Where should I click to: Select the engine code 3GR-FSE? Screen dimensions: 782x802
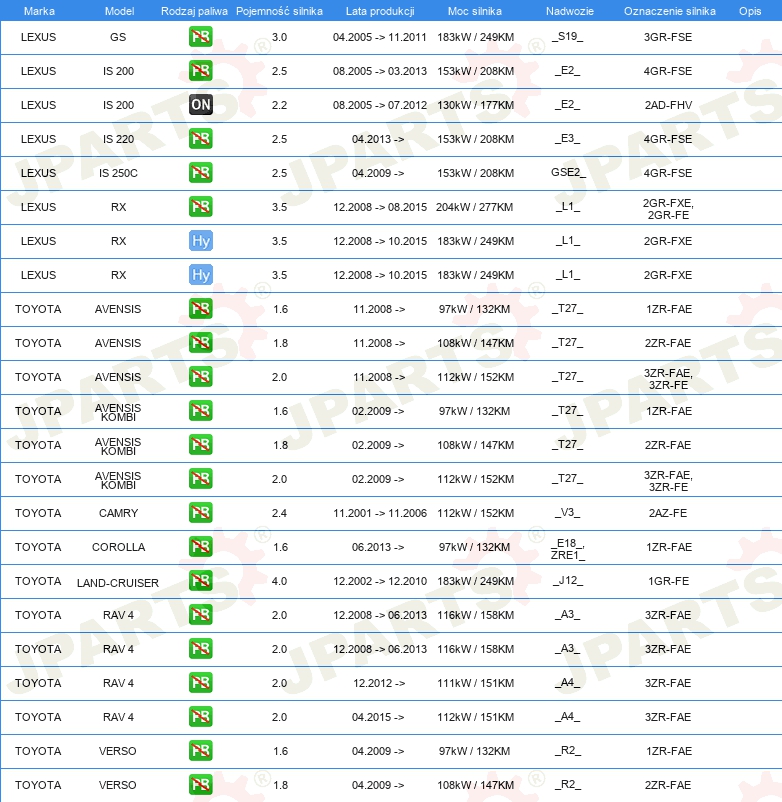click(668, 37)
